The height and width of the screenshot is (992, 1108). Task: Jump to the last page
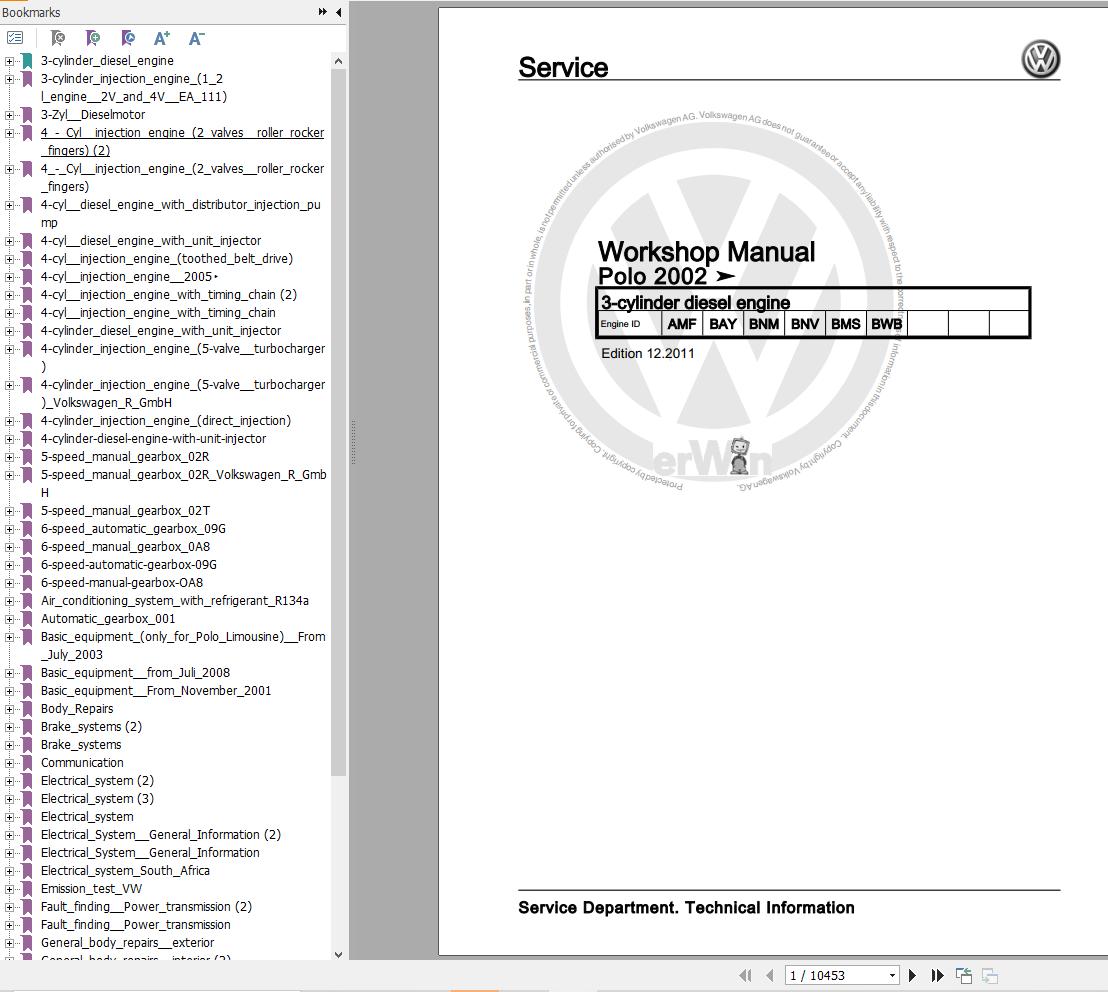pos(937,975)
